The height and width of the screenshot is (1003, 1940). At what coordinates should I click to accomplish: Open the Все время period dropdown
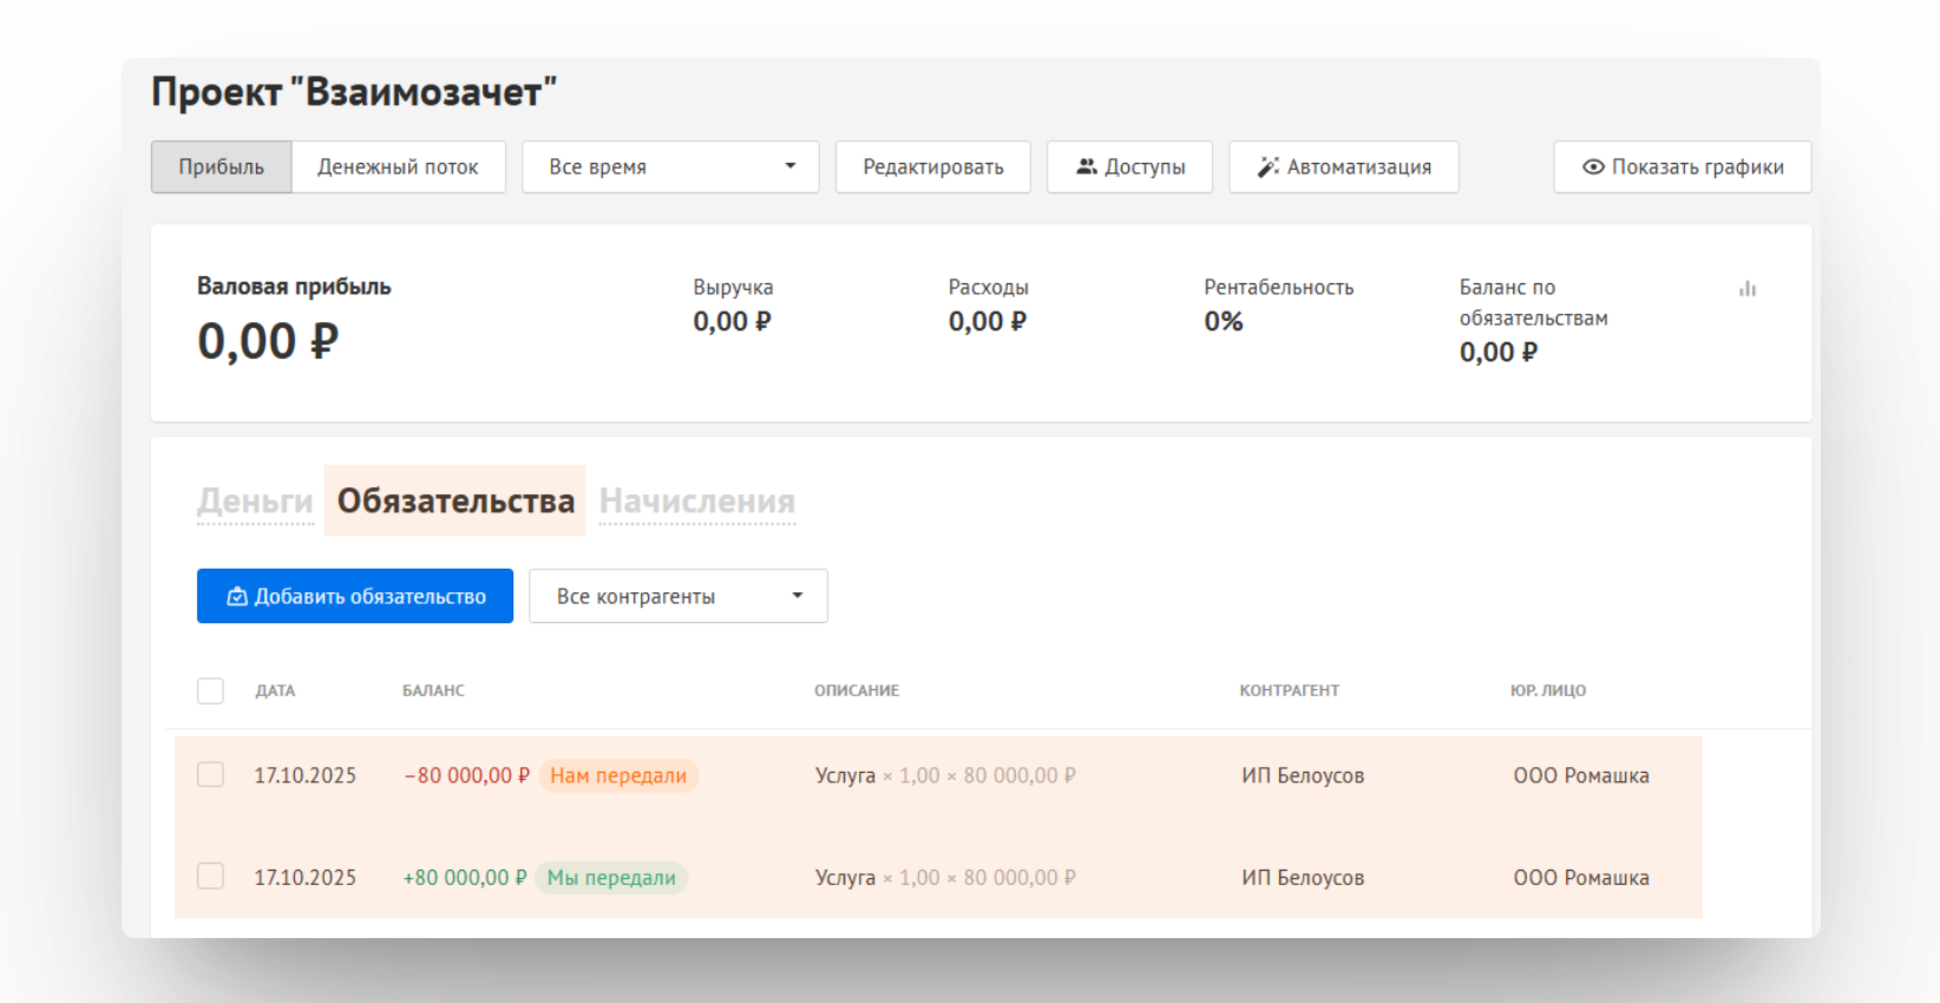[x=670, y=167]
